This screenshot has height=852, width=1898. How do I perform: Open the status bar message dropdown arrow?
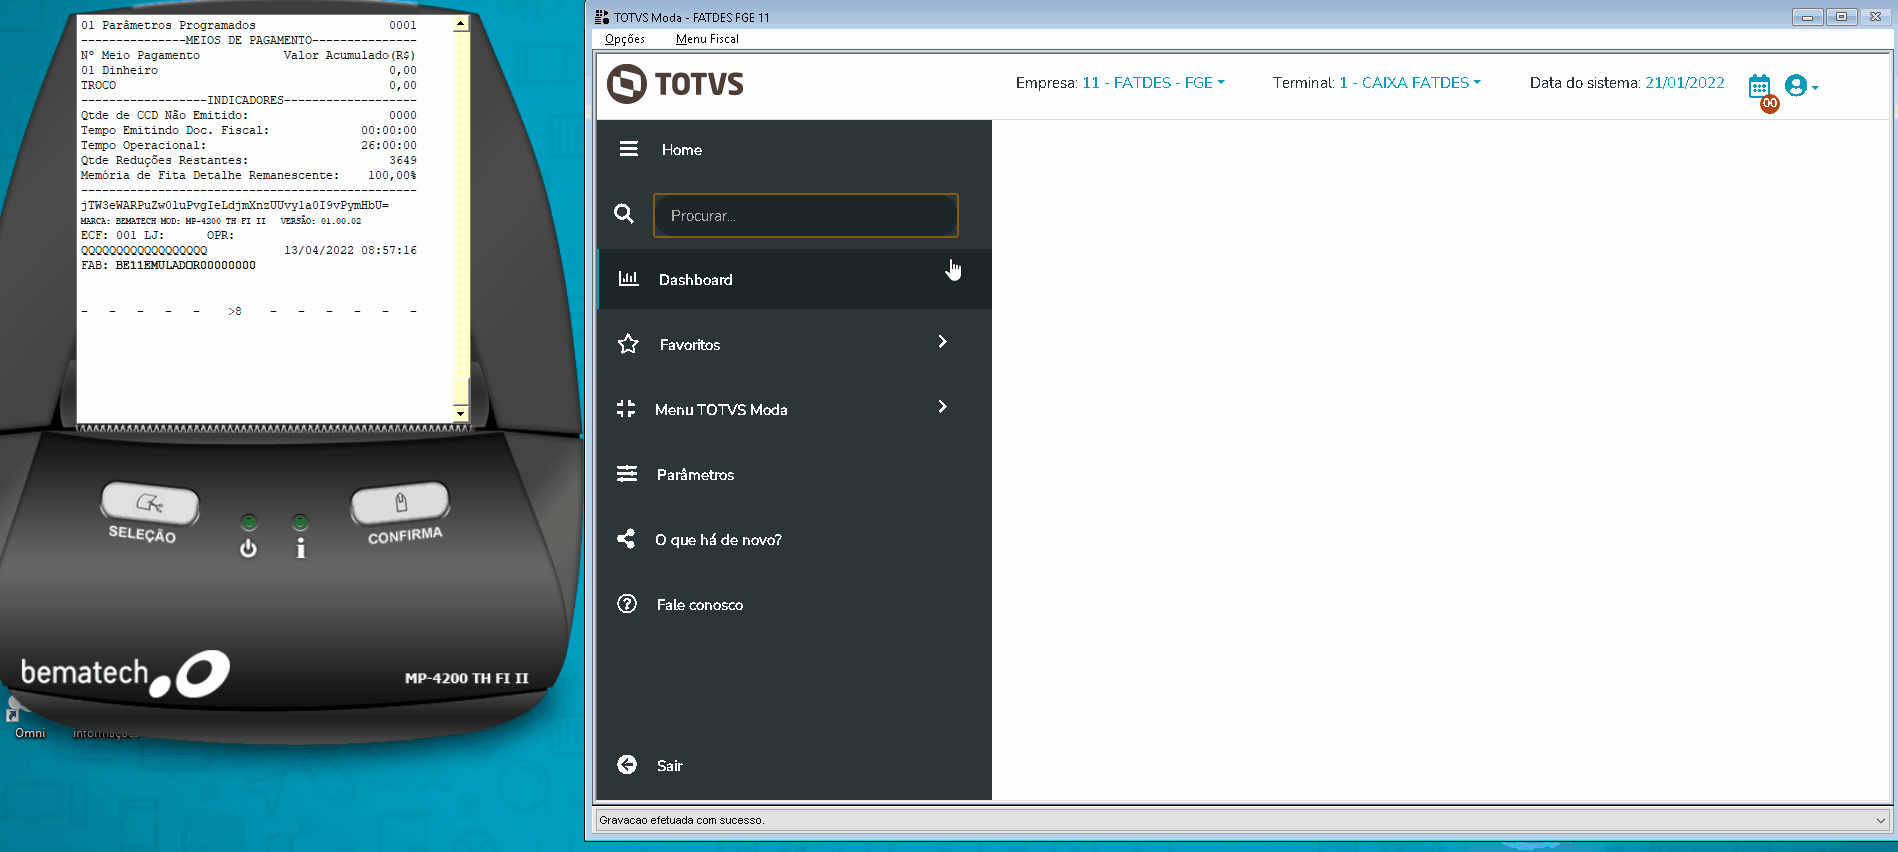1880,820
